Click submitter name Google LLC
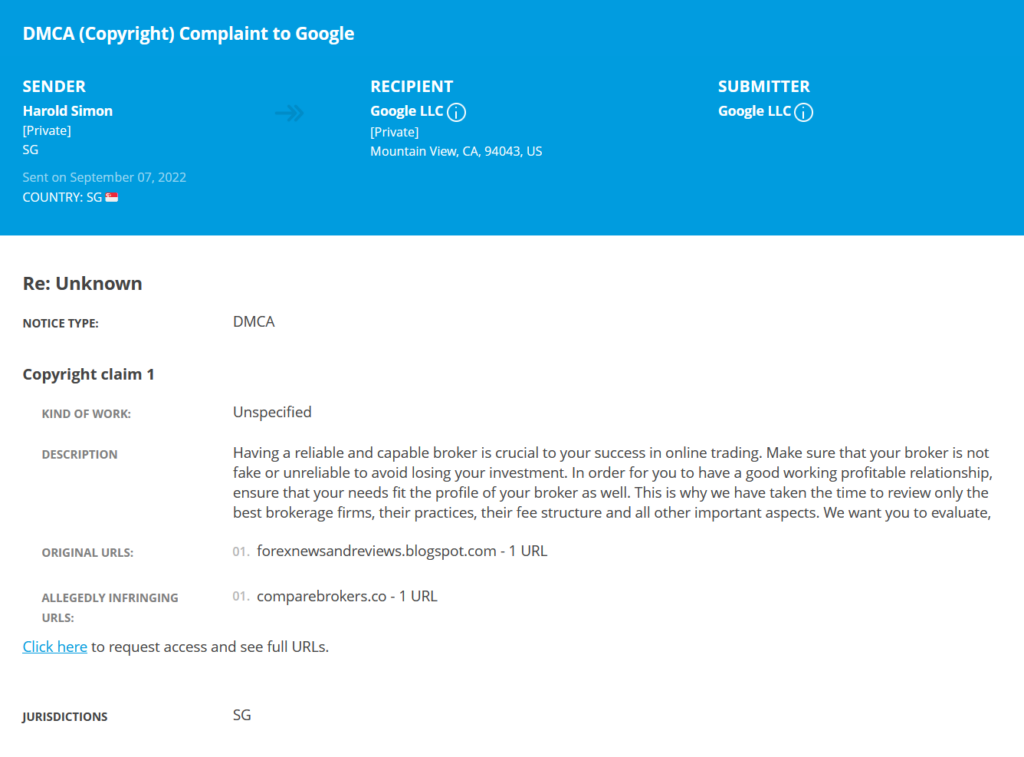 (x=755, y=111)
